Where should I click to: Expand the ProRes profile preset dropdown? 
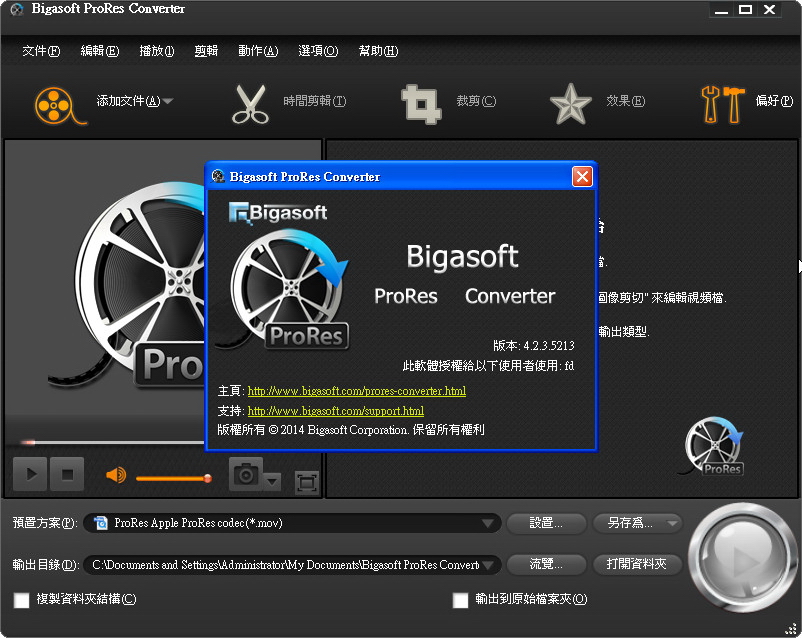tap(489, 523)
